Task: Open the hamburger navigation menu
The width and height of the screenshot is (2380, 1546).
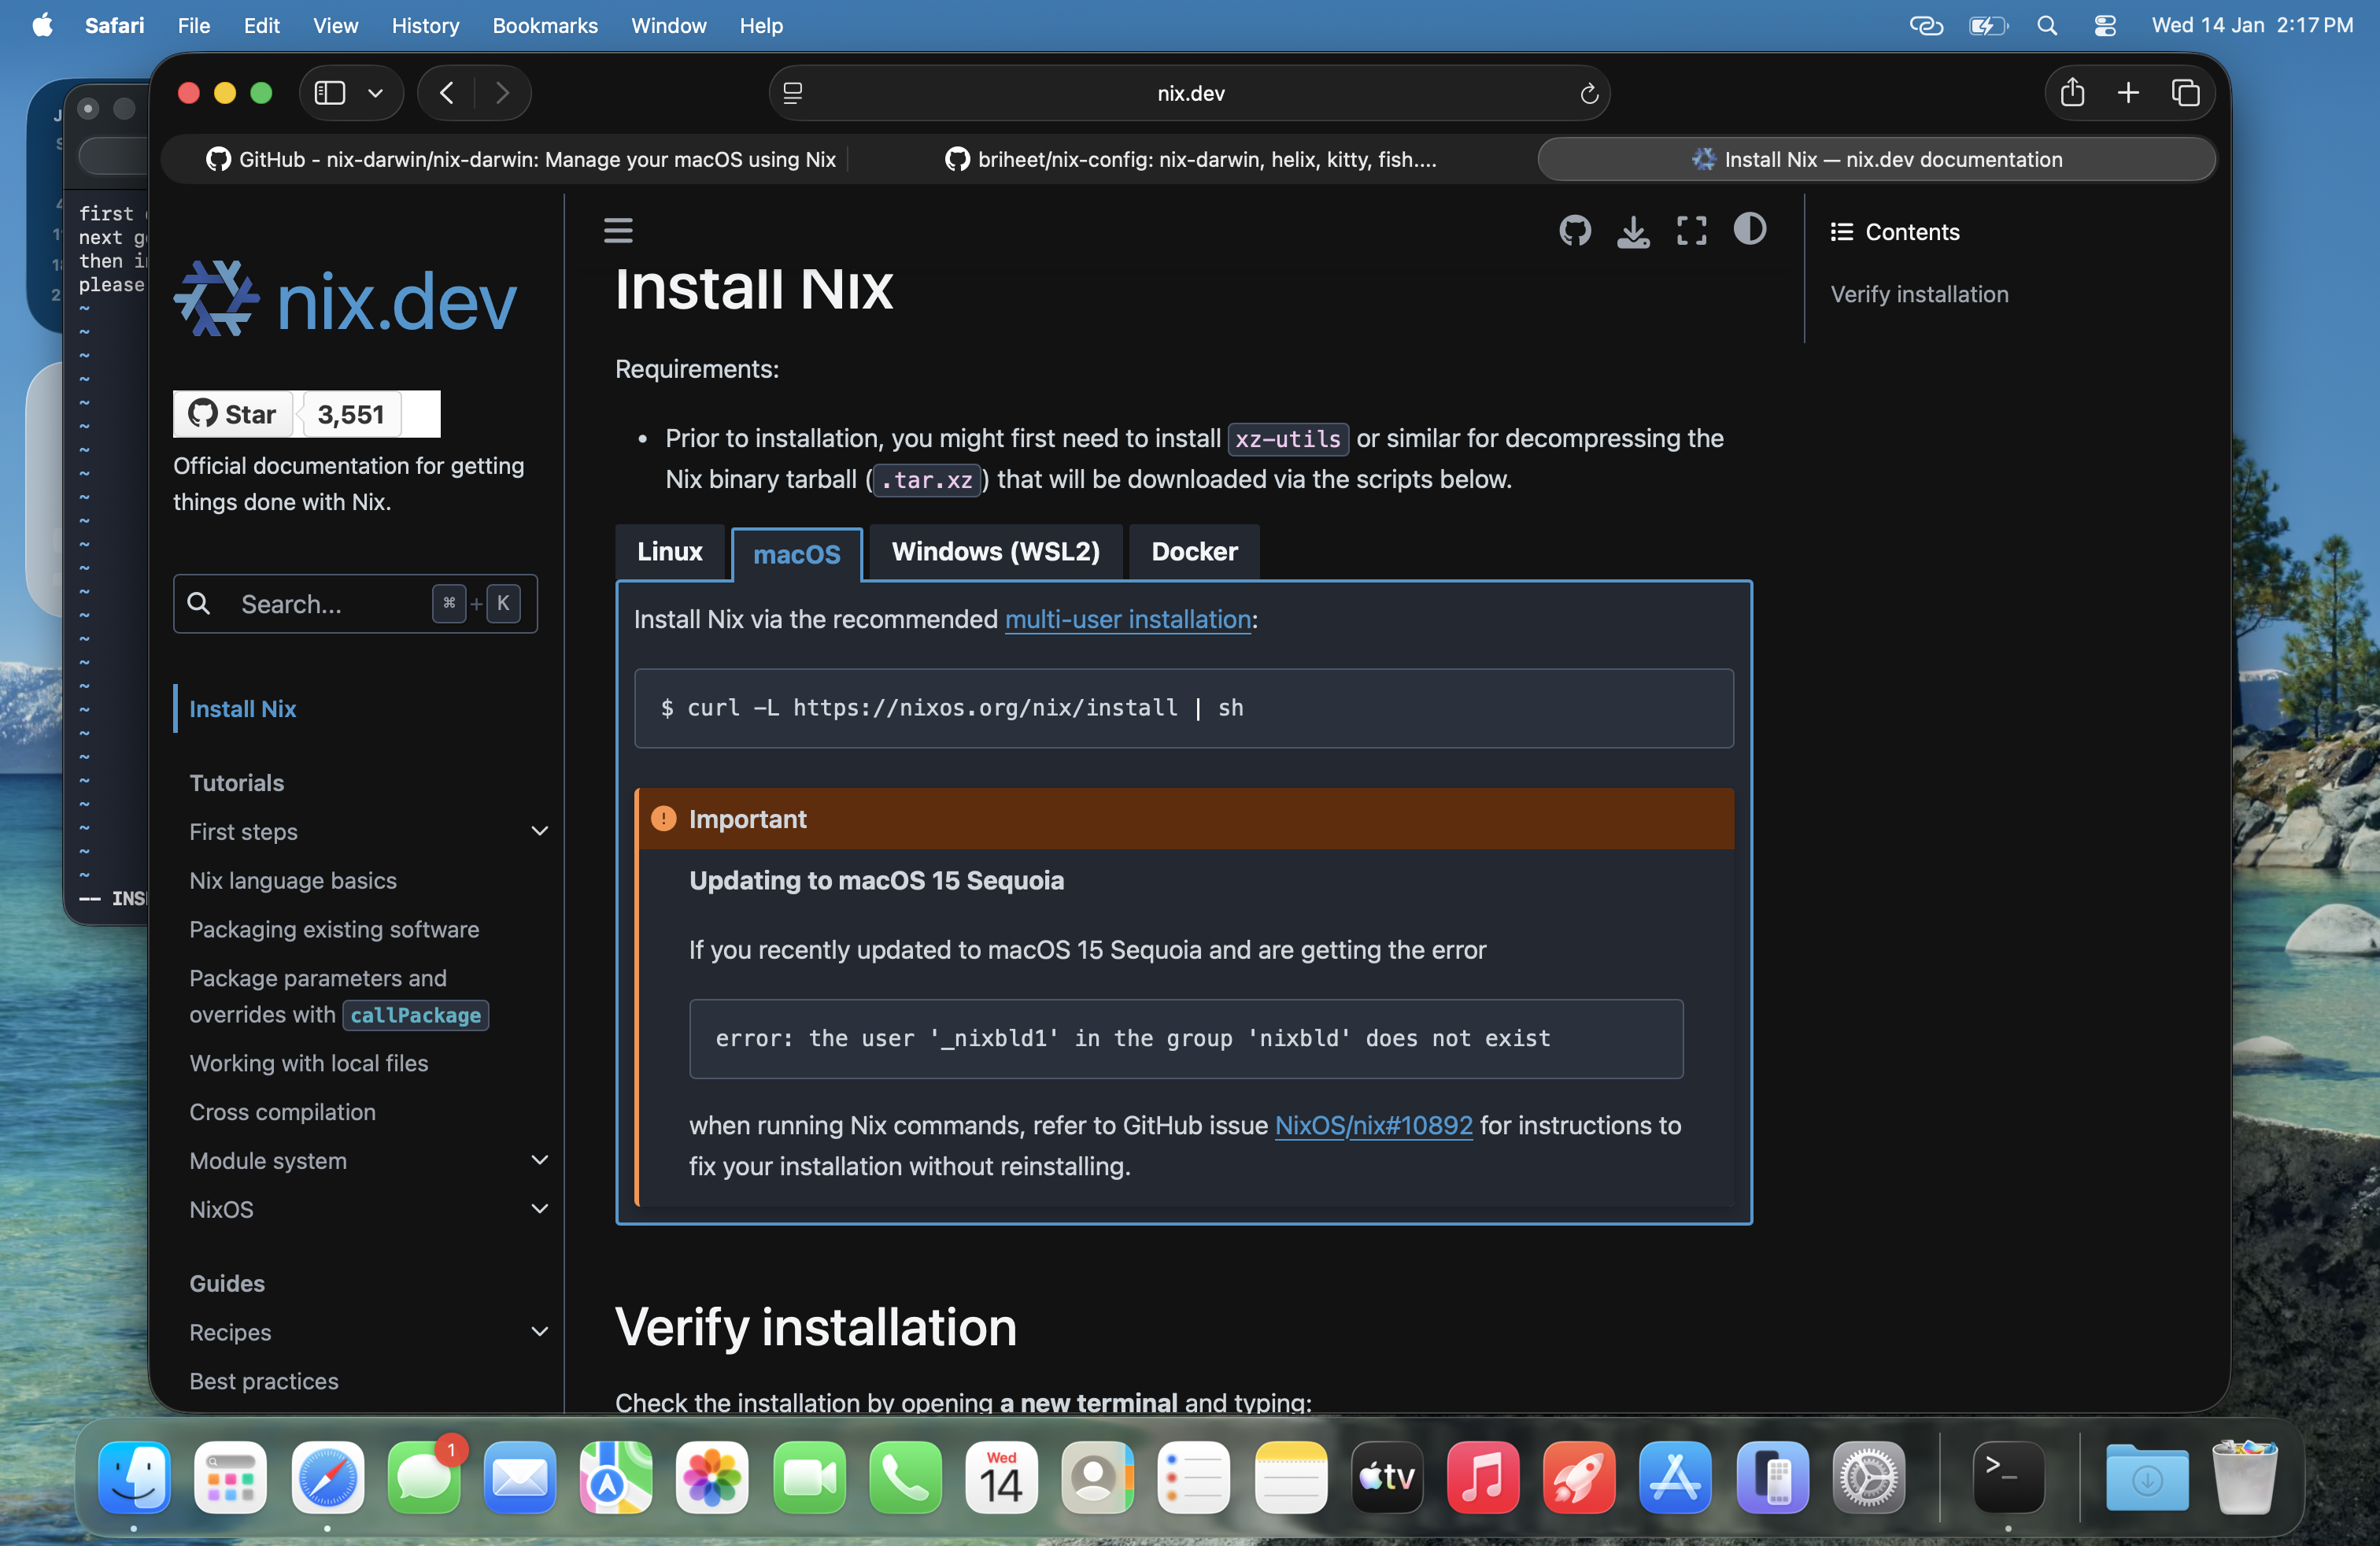Action: coord(618,229)
